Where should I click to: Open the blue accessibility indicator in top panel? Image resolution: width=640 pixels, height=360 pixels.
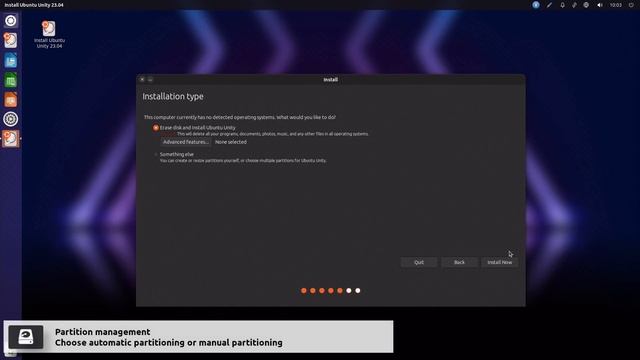click(536, 5)
